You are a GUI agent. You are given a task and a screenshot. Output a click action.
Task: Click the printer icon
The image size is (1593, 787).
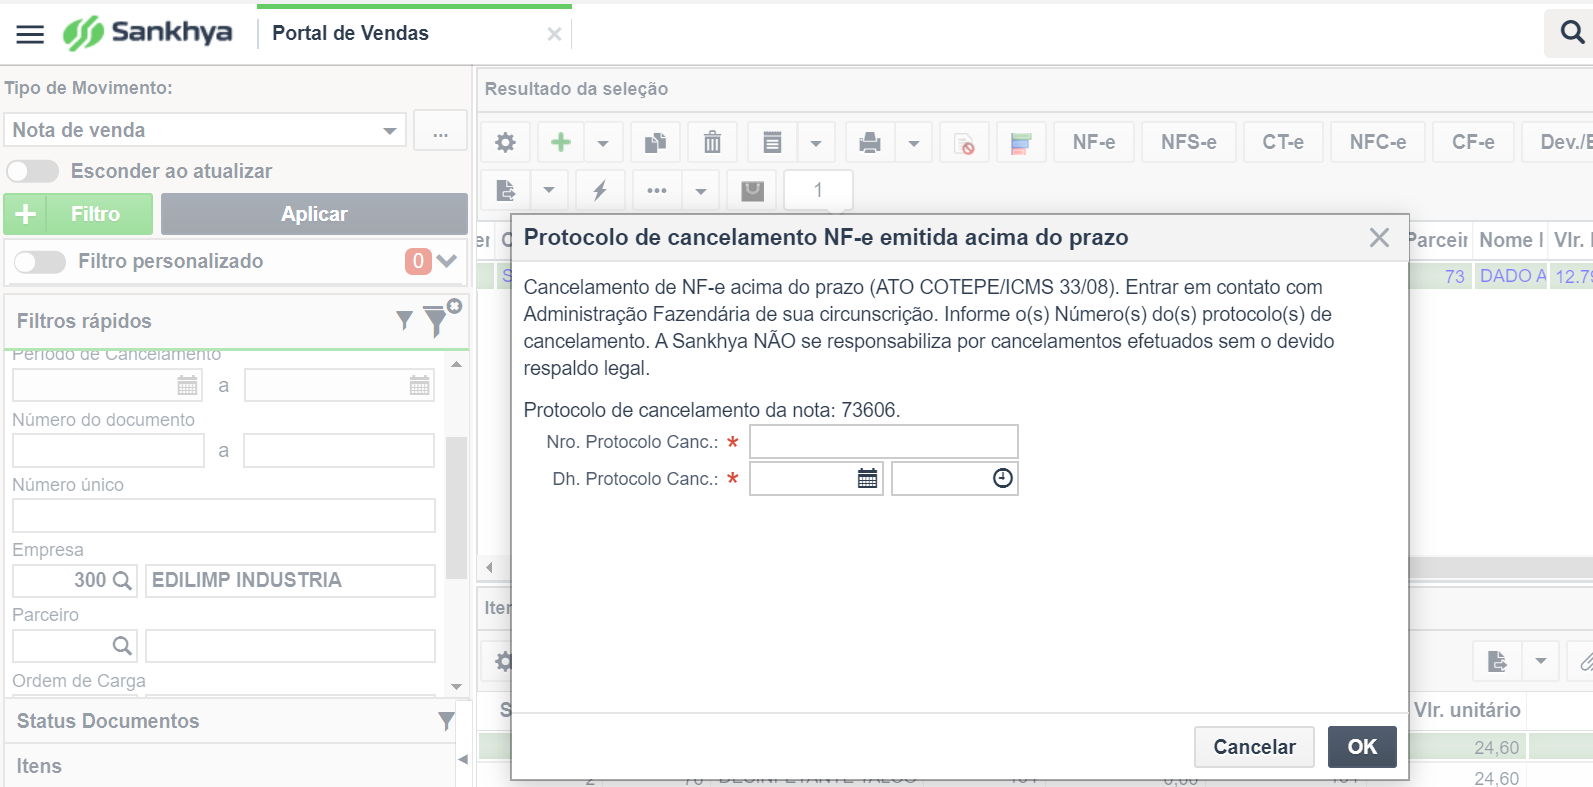[870, 143]
